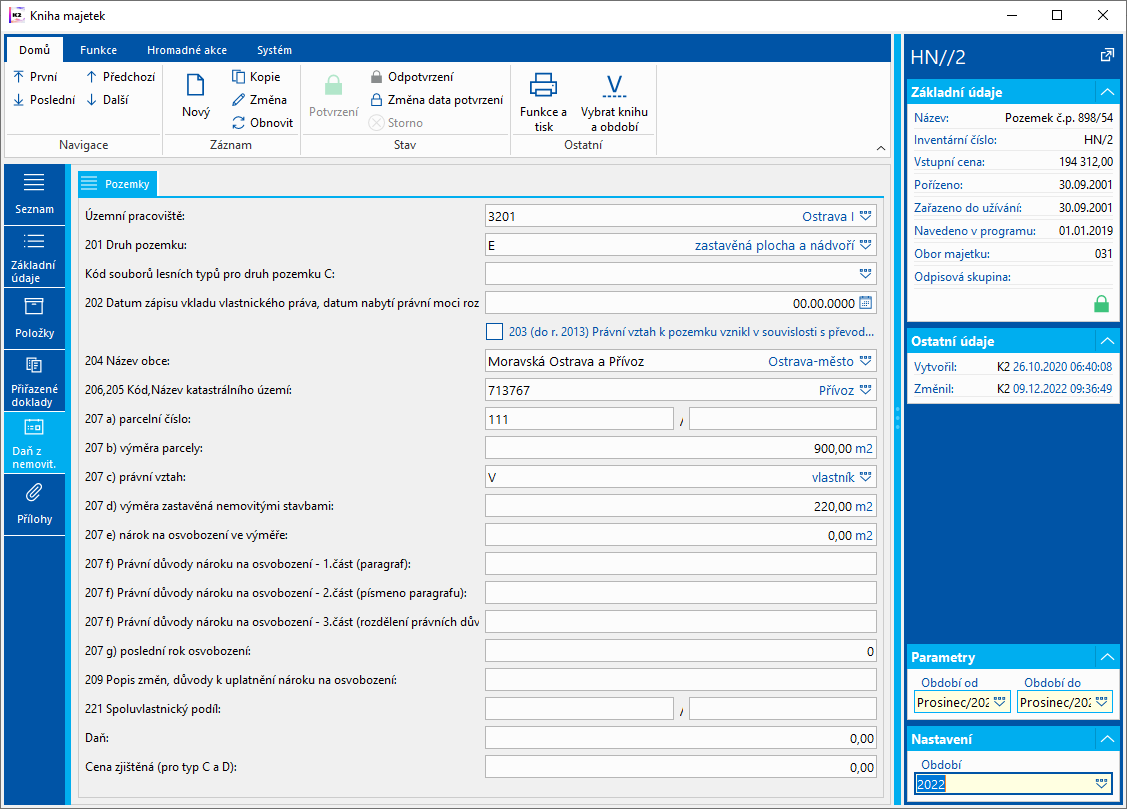
Task: Collapse the Základní údaje panel
Action: coord(1105,92)
